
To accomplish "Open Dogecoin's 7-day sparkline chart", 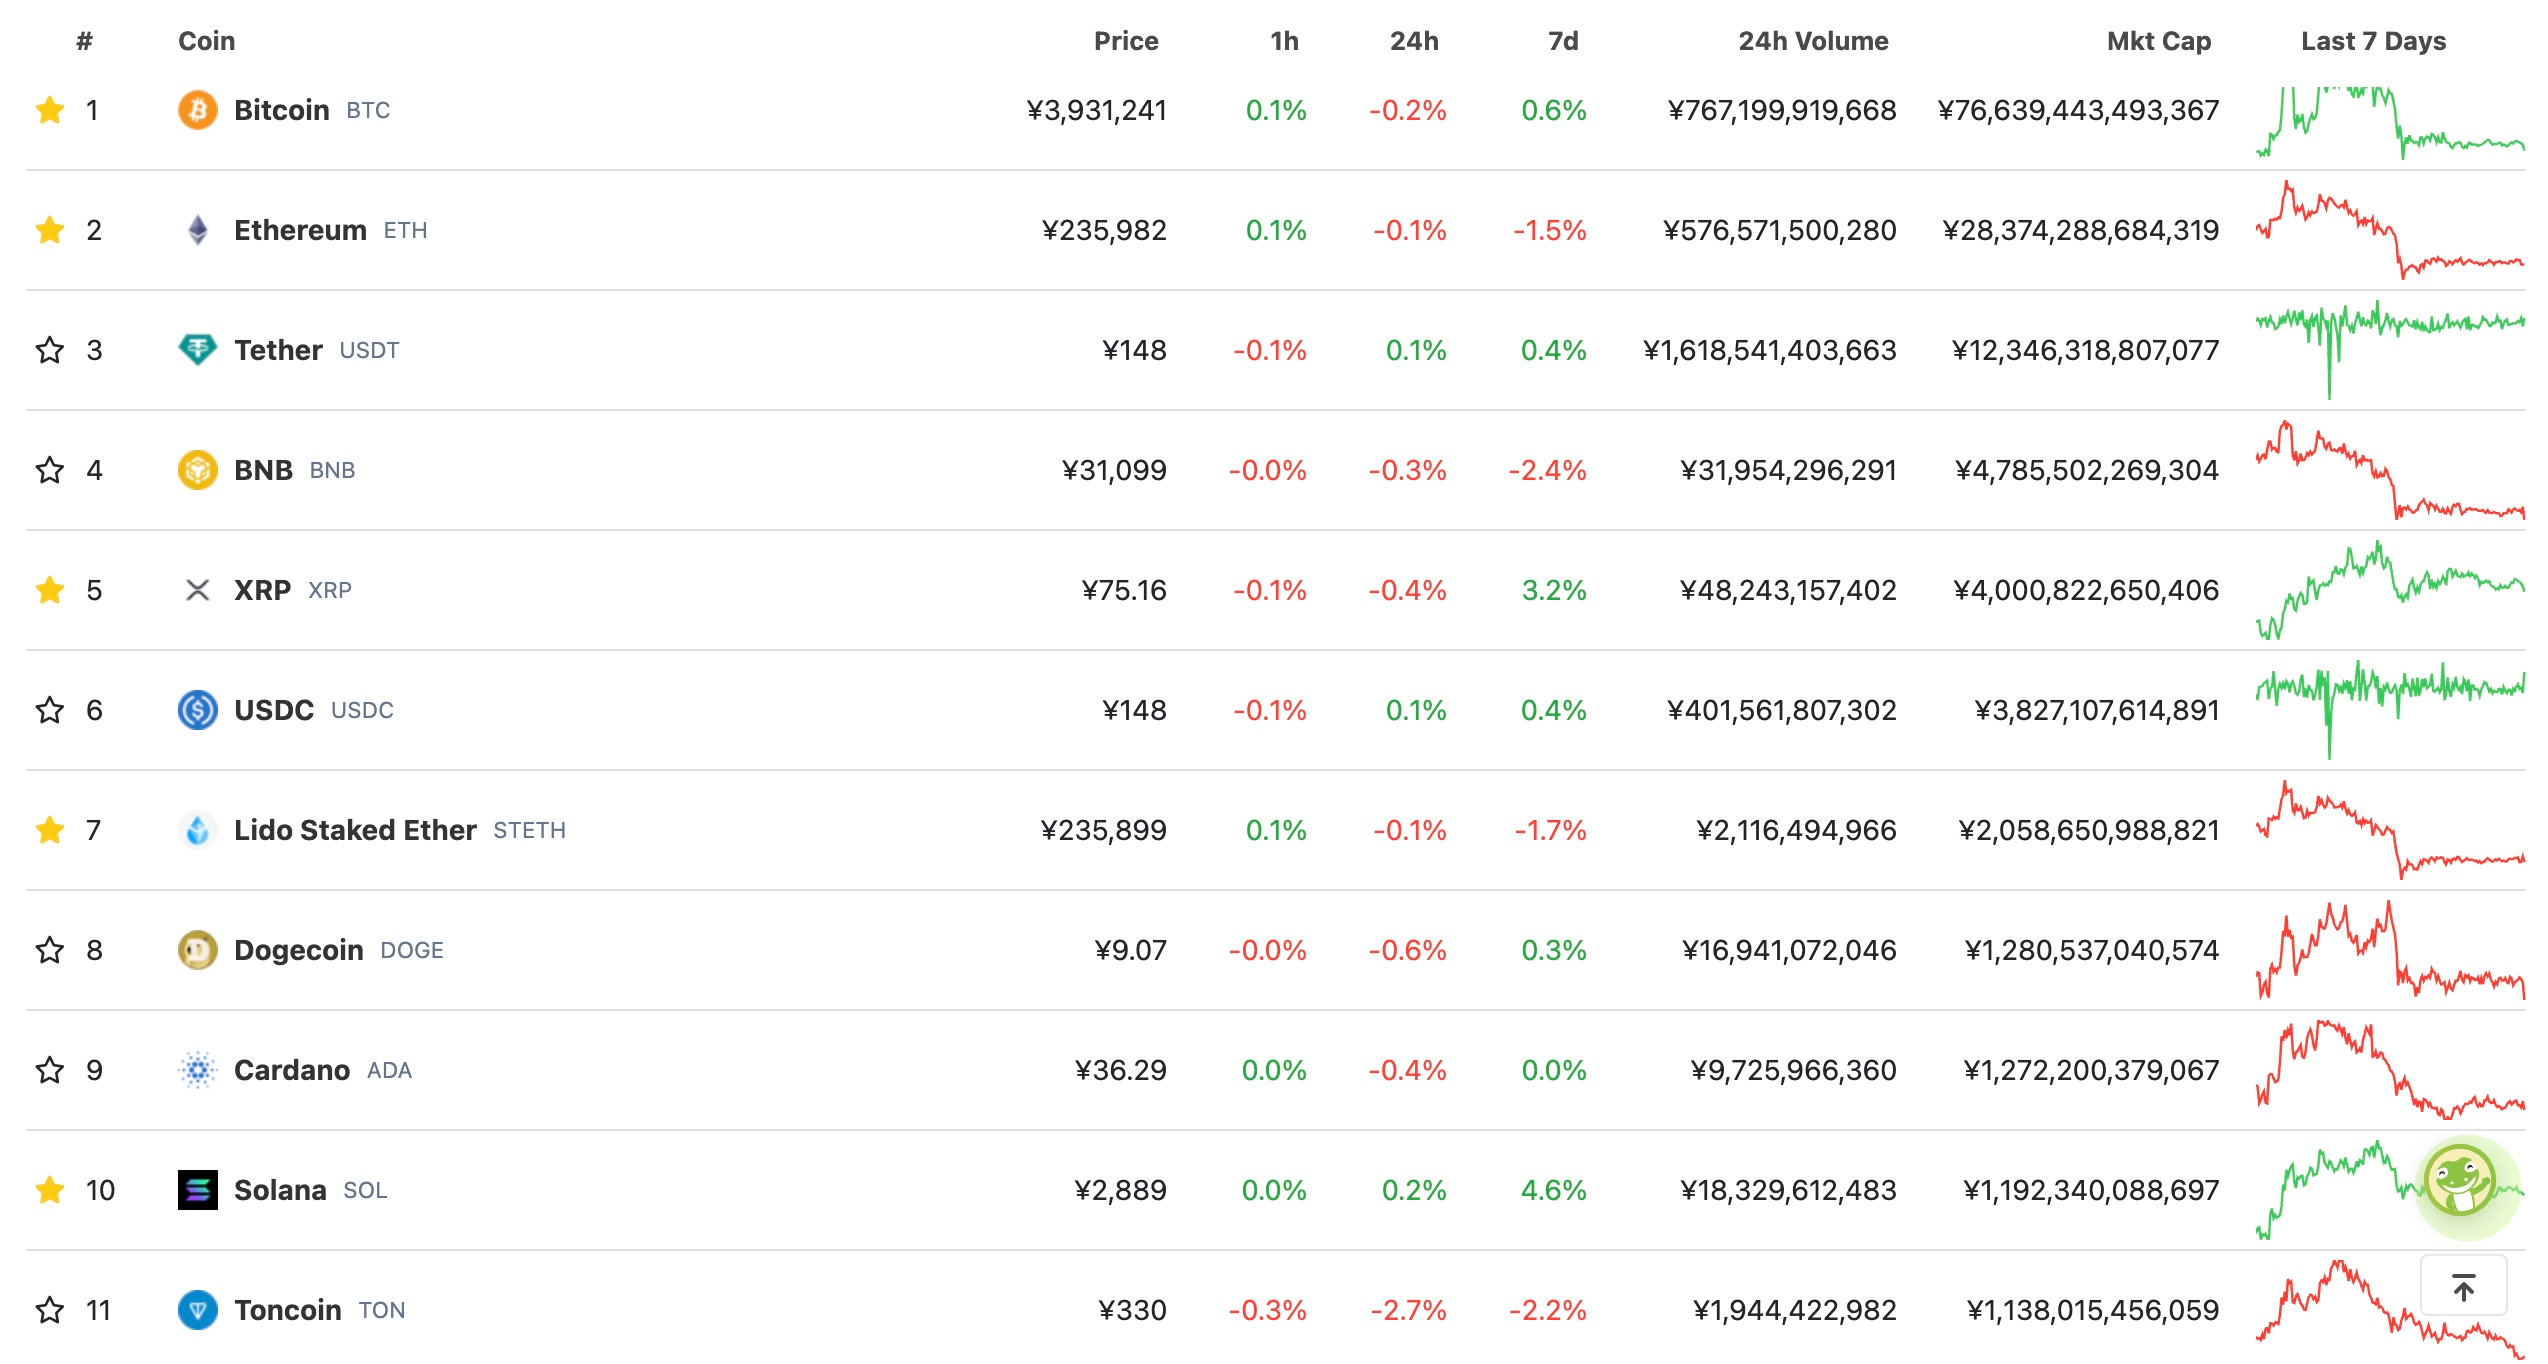I will pos(2390,950).
